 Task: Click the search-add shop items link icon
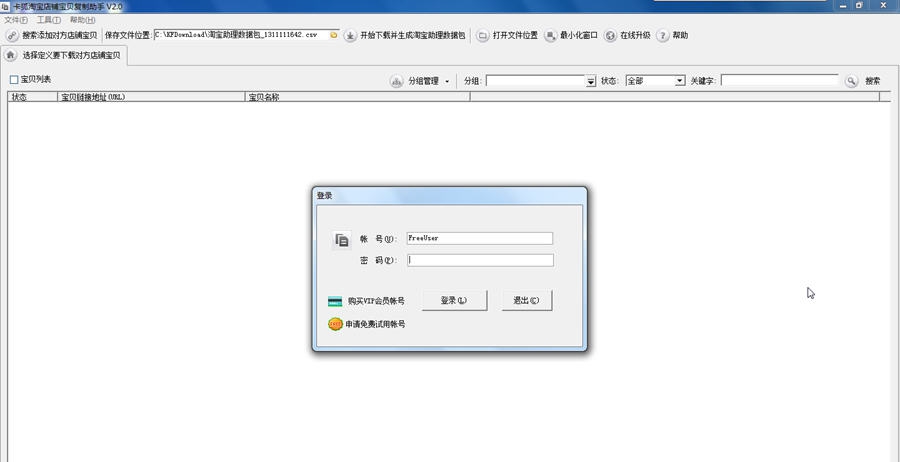point(12,36)
